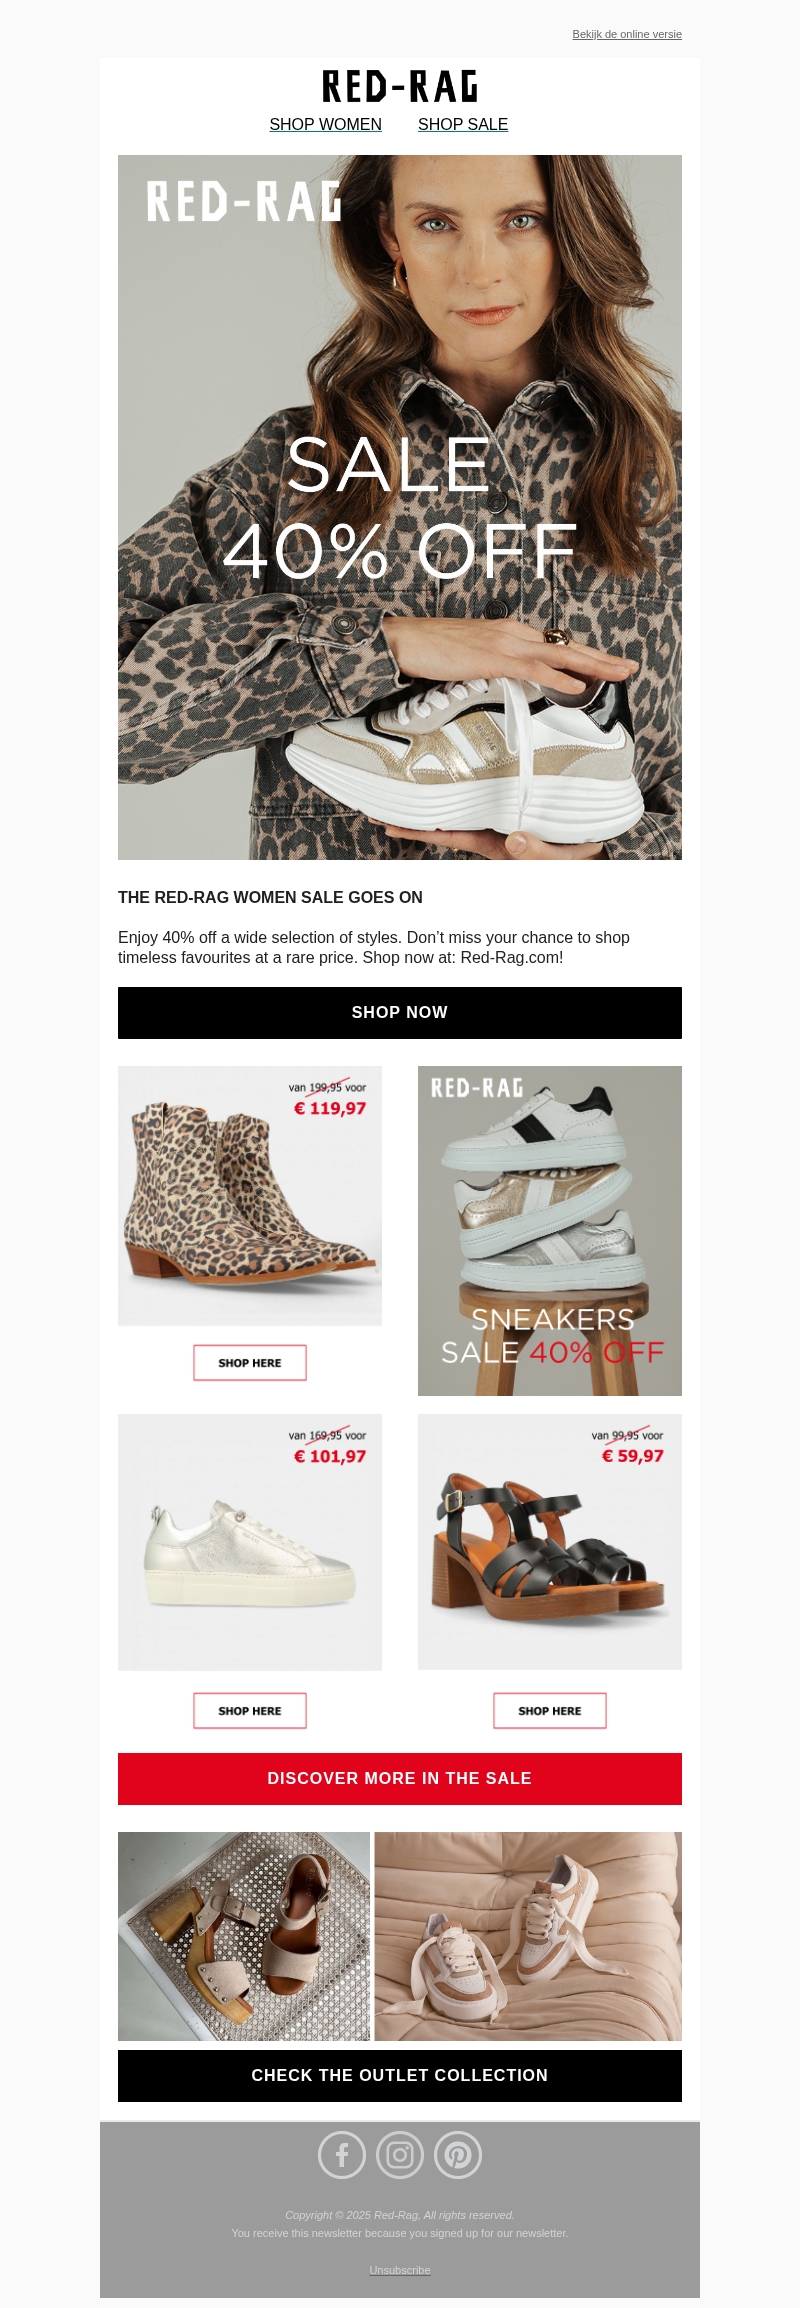Open the Sneakers Sale 40% off banner
The width and height of the screenshot is (800, 2308).
[550, 1231]
